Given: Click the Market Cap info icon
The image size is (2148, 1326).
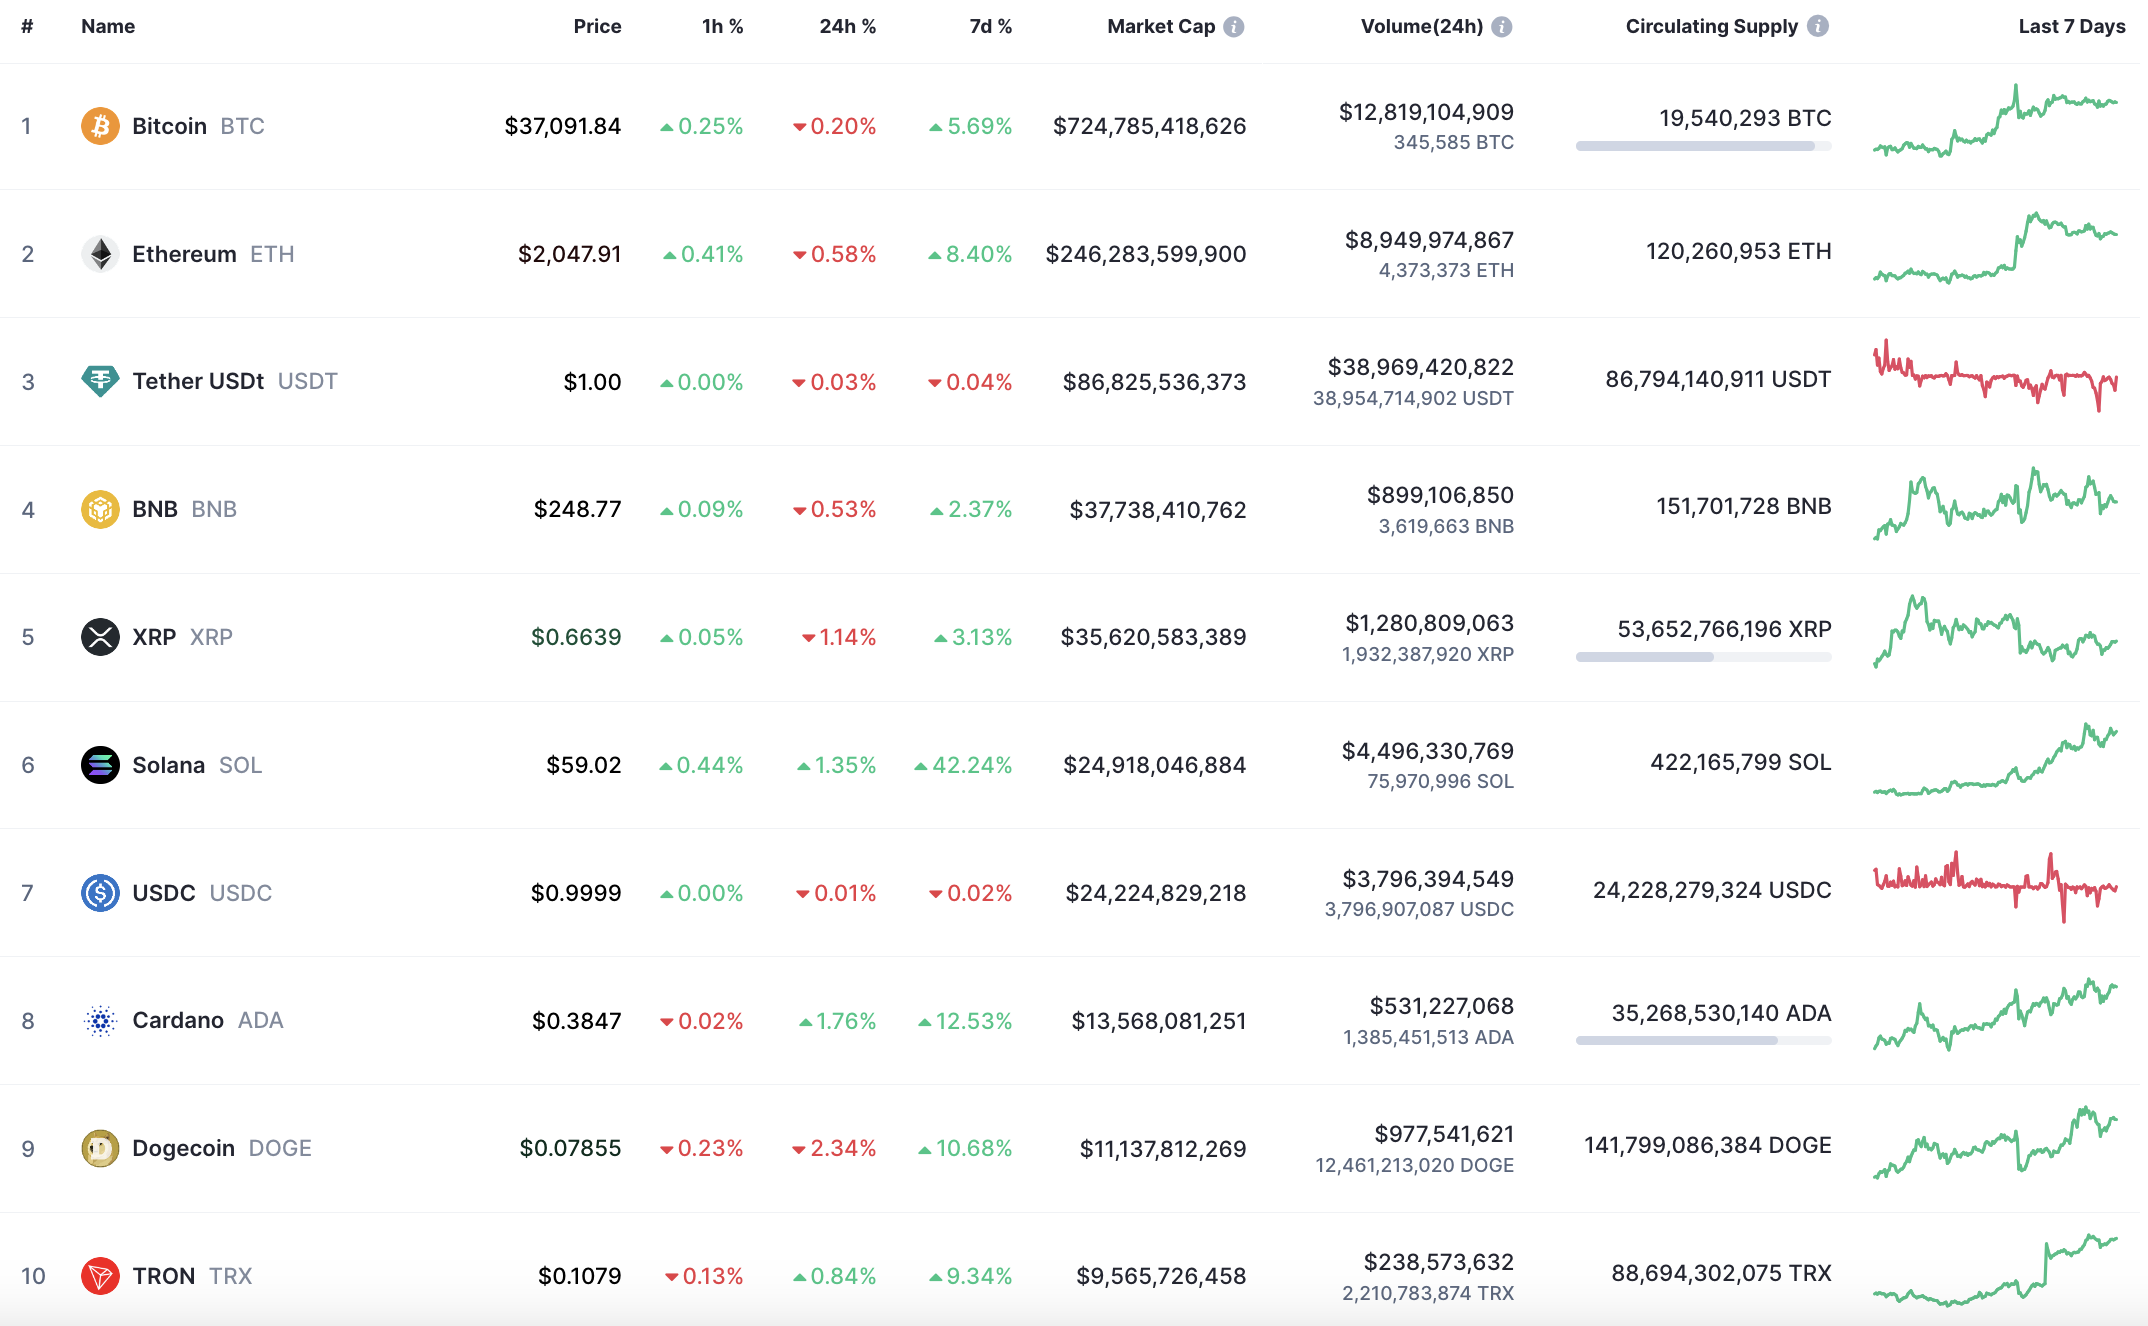Looking at the screenshot, I should pyautogui.click(x=1234, y=27).
